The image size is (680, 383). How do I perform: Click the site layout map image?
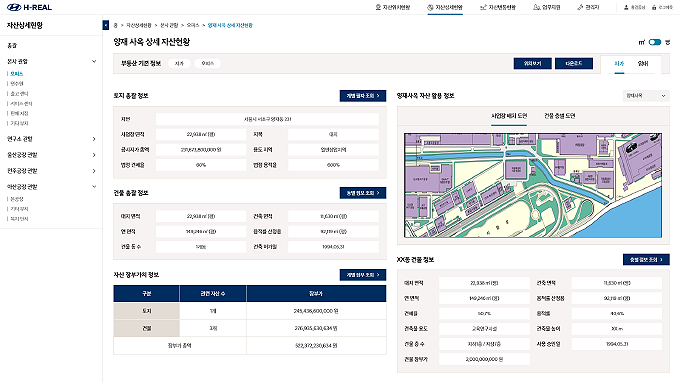533,185
